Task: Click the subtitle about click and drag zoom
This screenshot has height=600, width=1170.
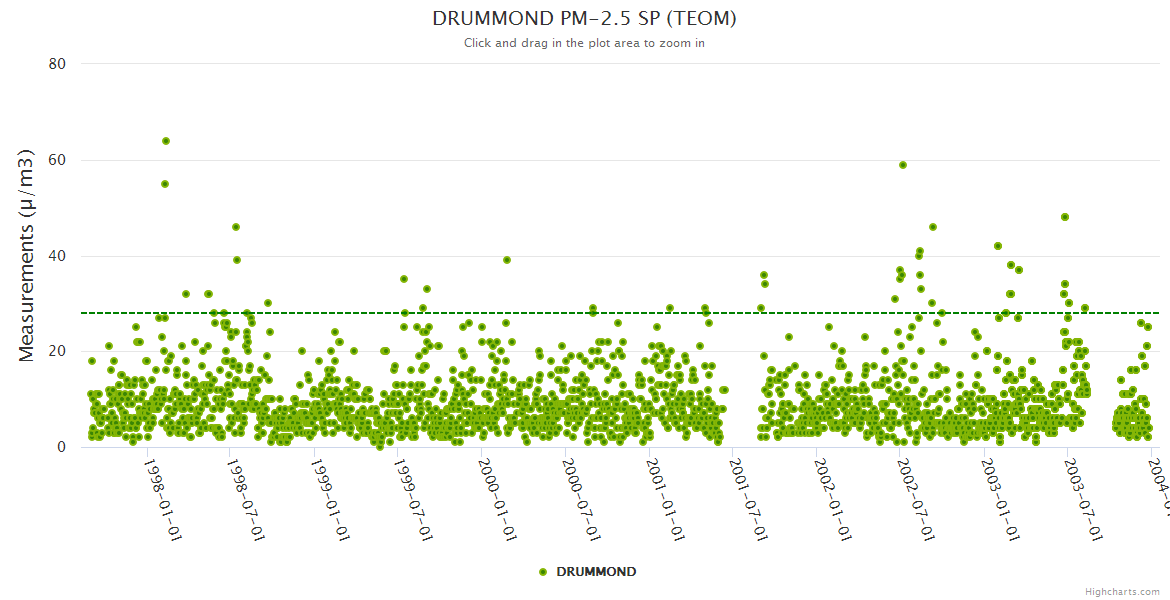Action: point(584,43)
